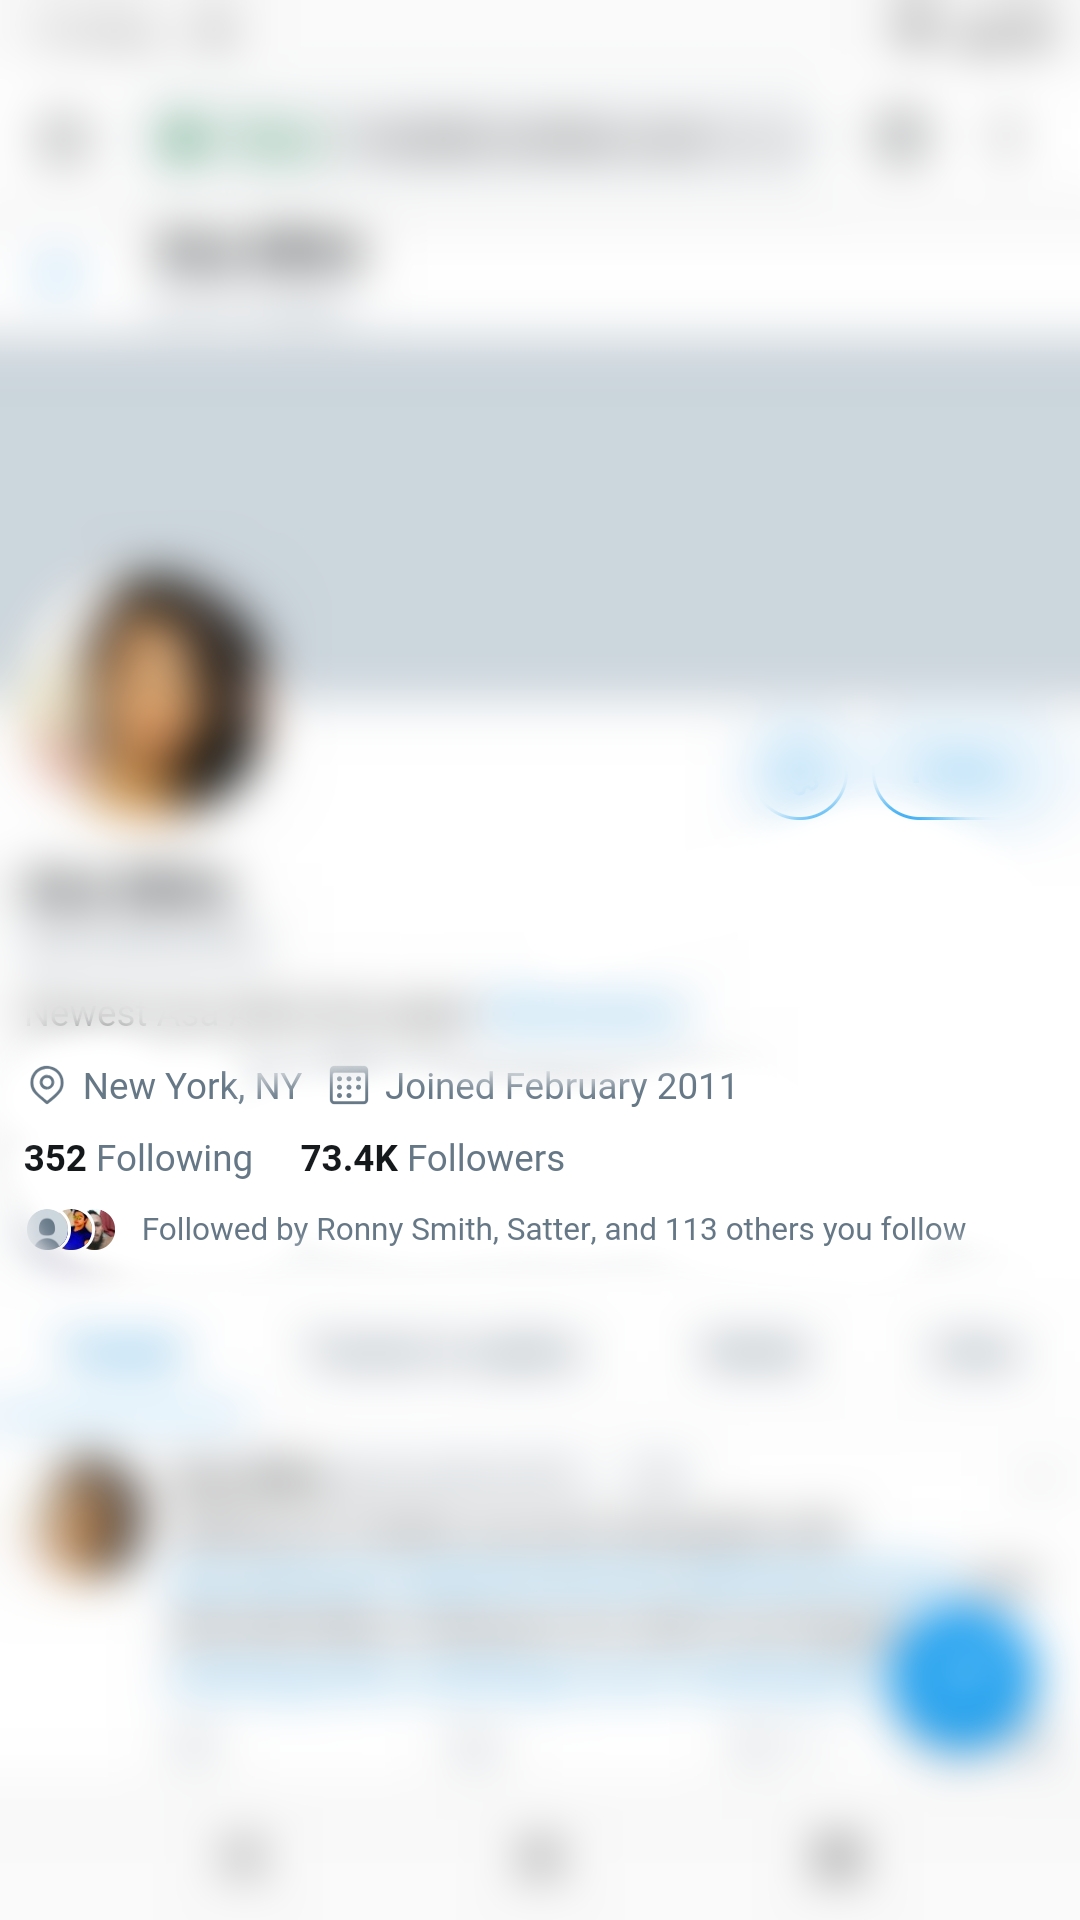Tap the blue floating compose tweet button
The height and width of the screenshot is (1920, 1080).
(x=962, y=1677)
